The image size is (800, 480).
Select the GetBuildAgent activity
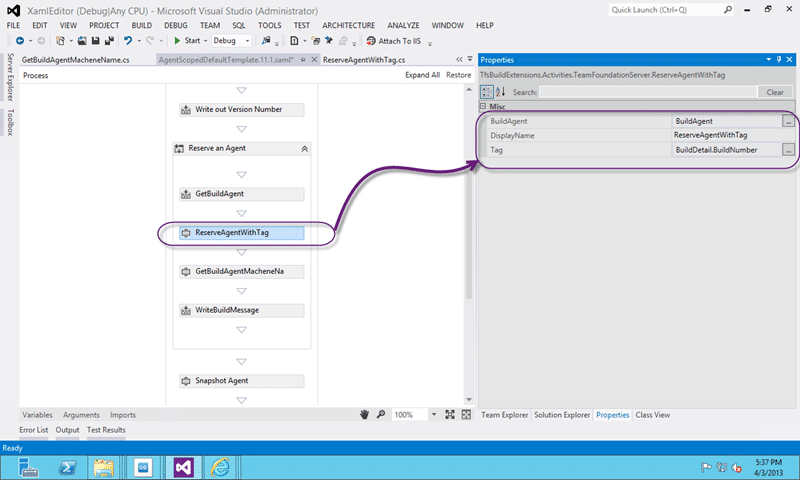(241, 194)
